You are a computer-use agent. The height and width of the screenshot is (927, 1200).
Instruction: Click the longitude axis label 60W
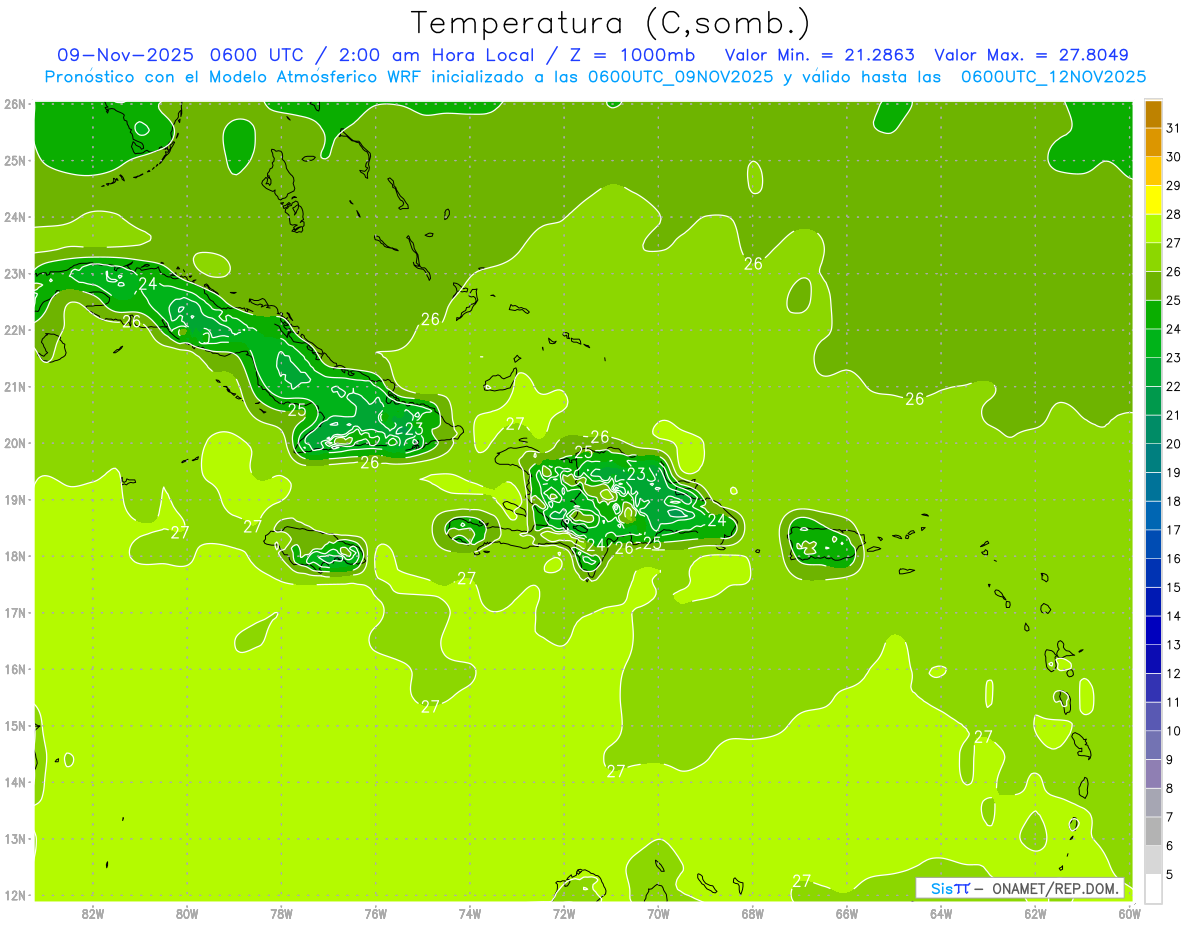1129,913
